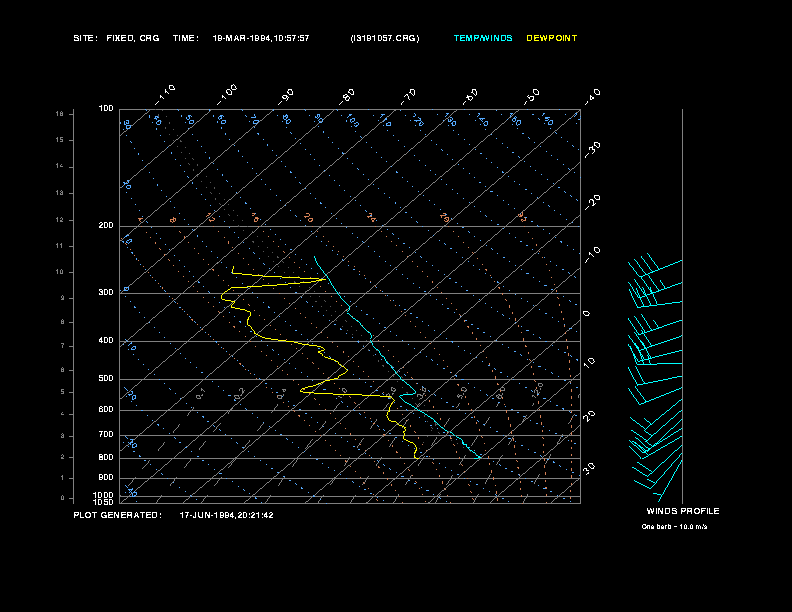The height and width of the screenshot is (612, 792).
Task: Click the 300 pressure level label
Action: (106, 292)
